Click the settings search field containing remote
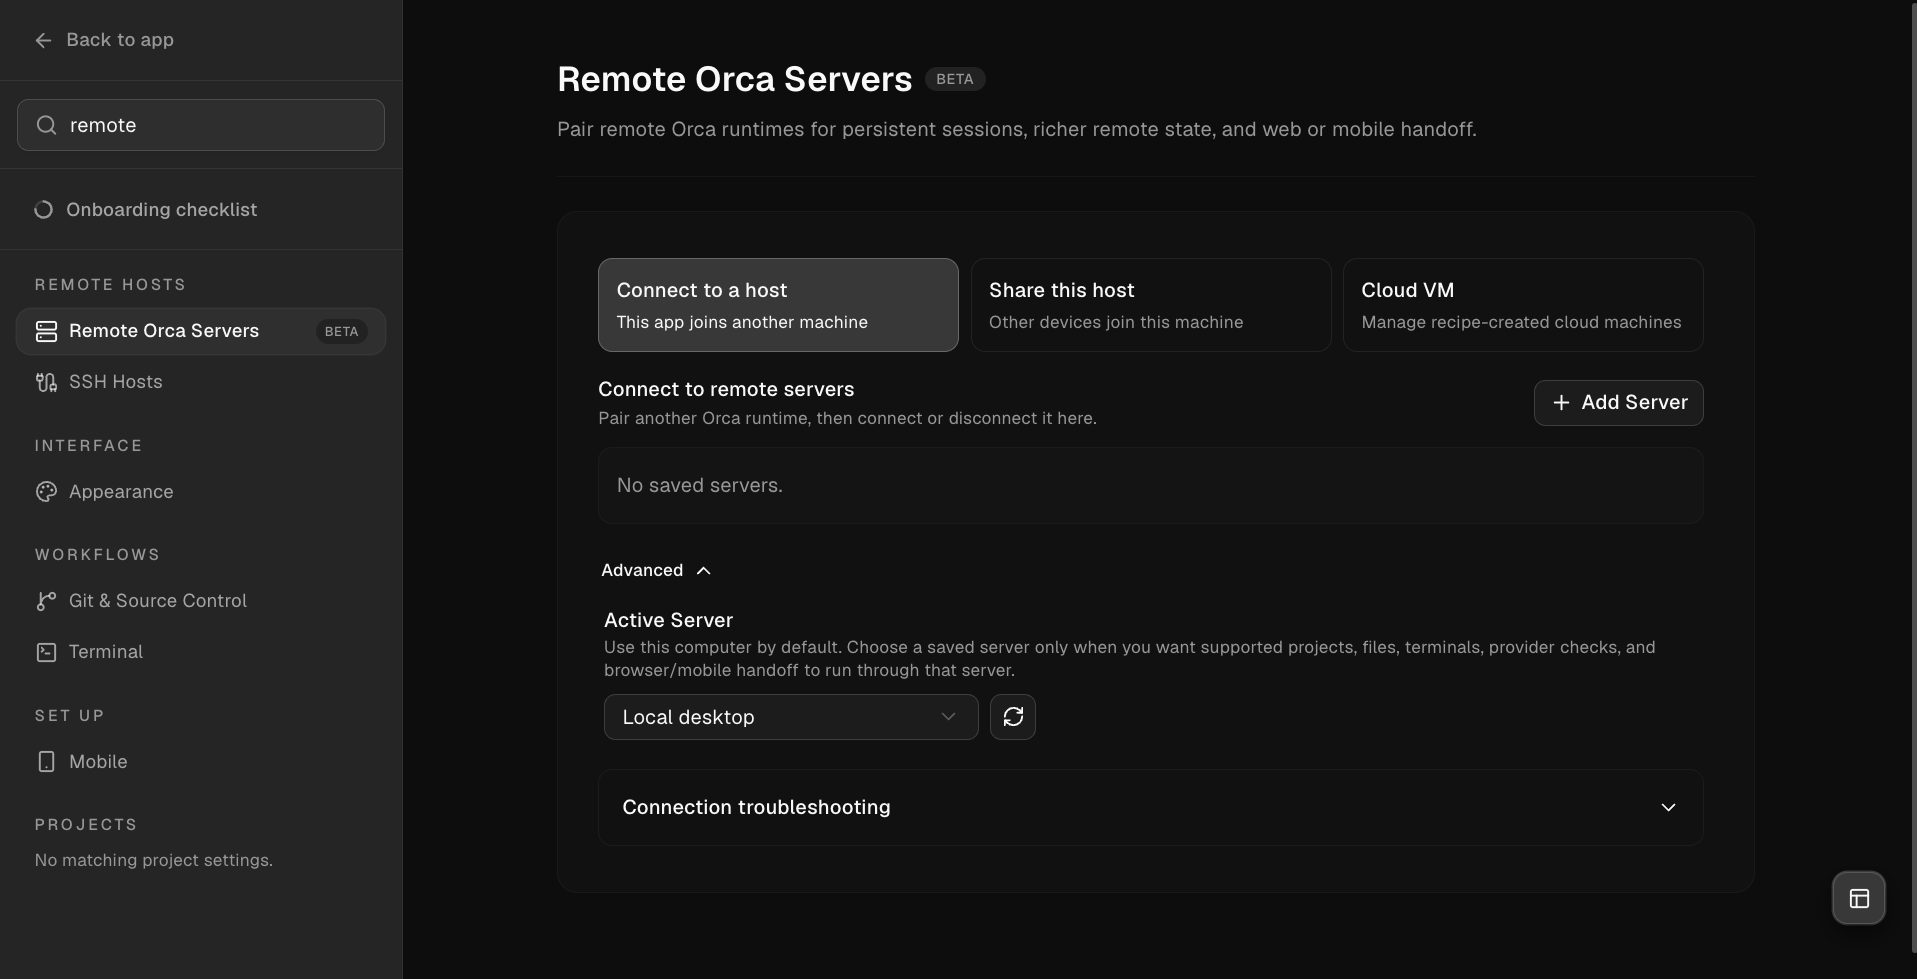1917x979 pixels. point(201,125)
